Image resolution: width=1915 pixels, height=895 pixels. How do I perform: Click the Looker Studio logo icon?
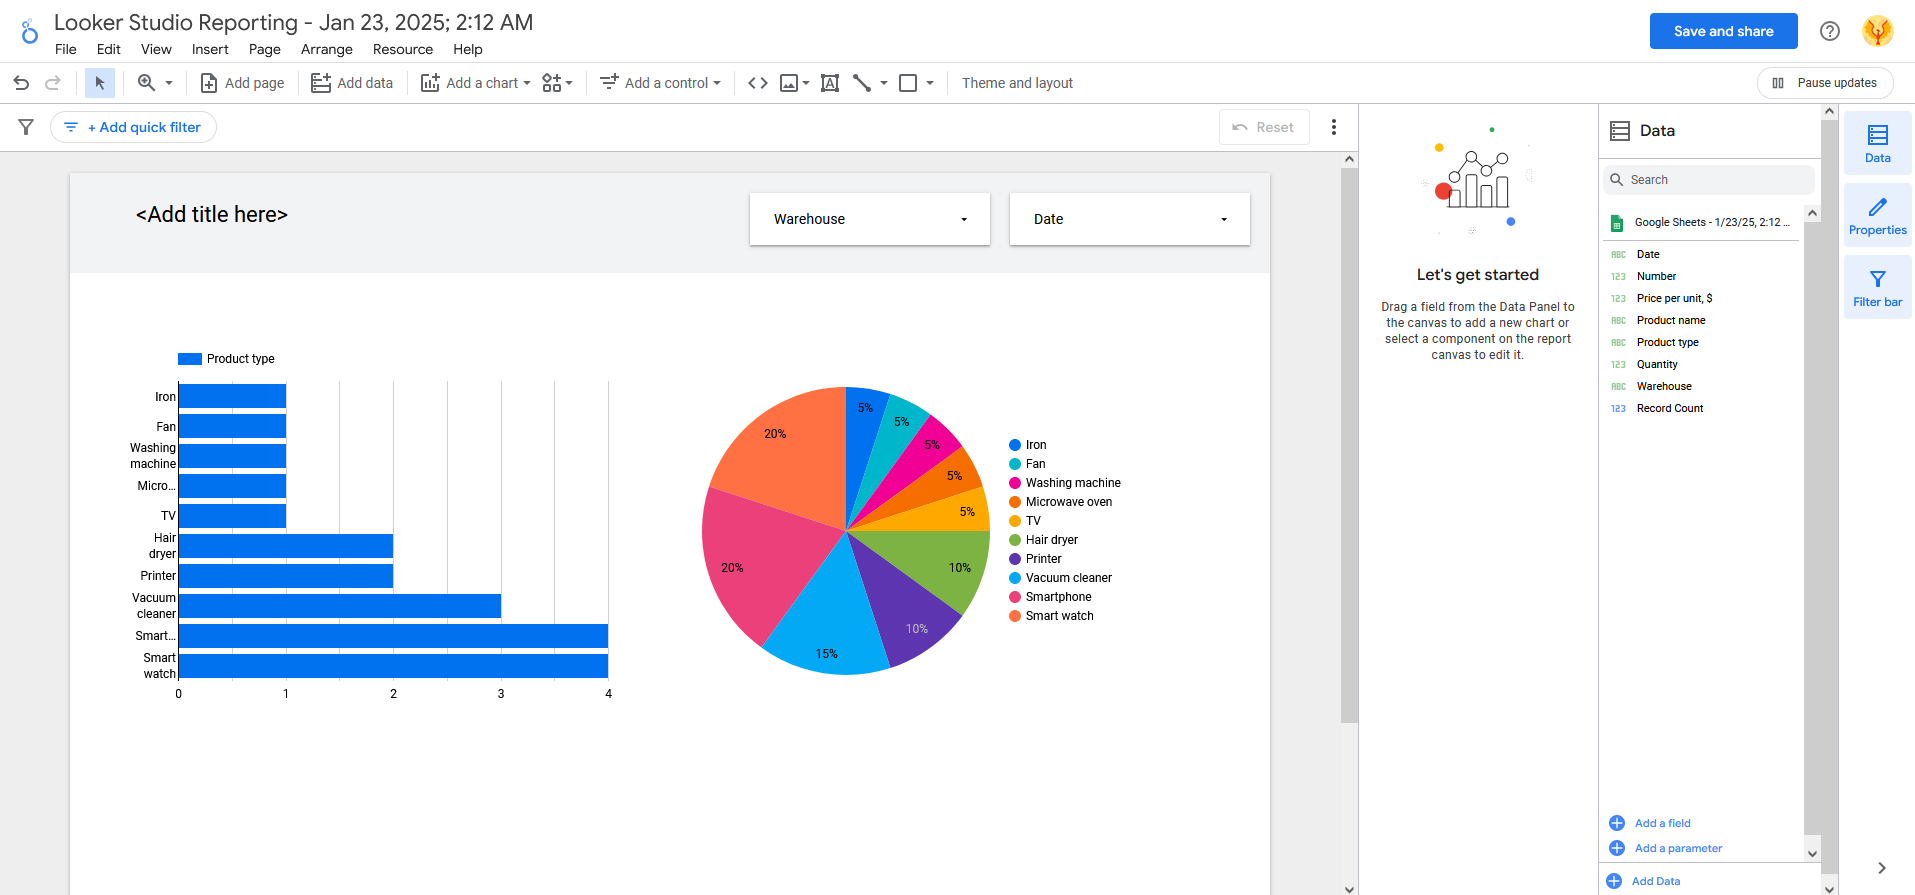click(x=30, y=32)
